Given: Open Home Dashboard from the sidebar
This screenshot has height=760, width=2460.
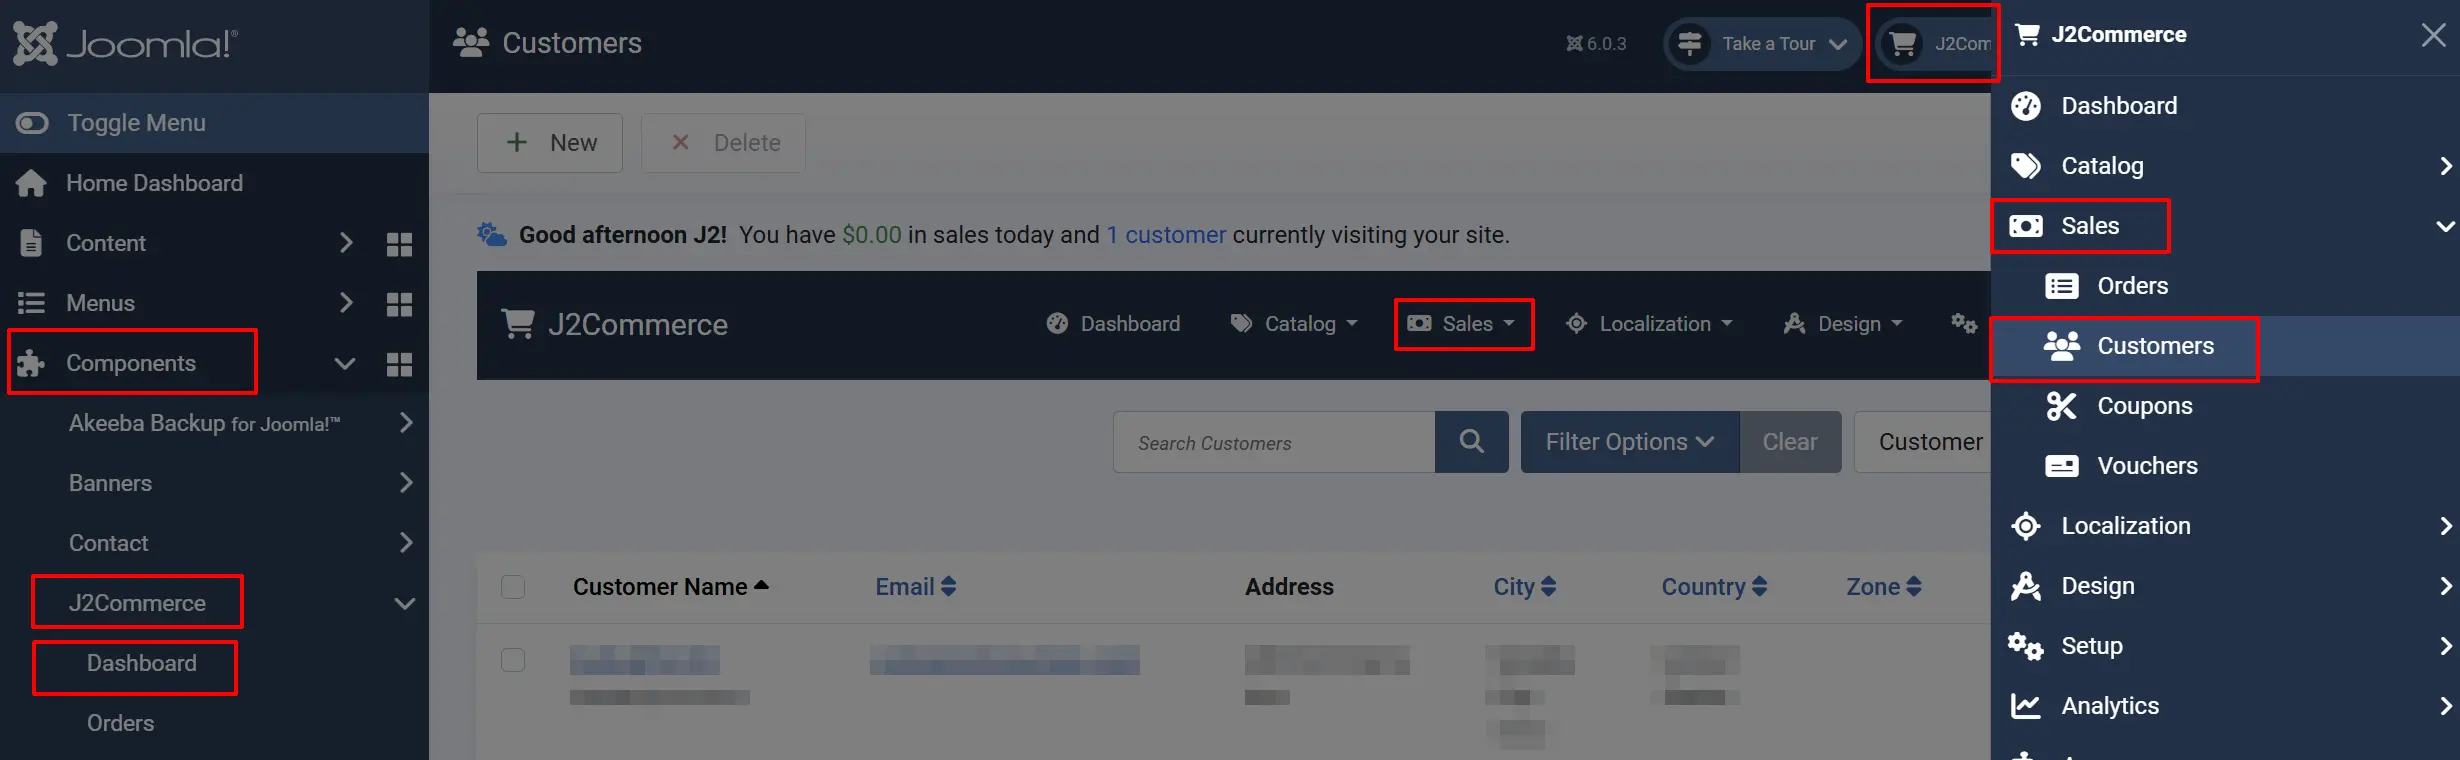Looking at the screenshot, I should tap(154, 183).
